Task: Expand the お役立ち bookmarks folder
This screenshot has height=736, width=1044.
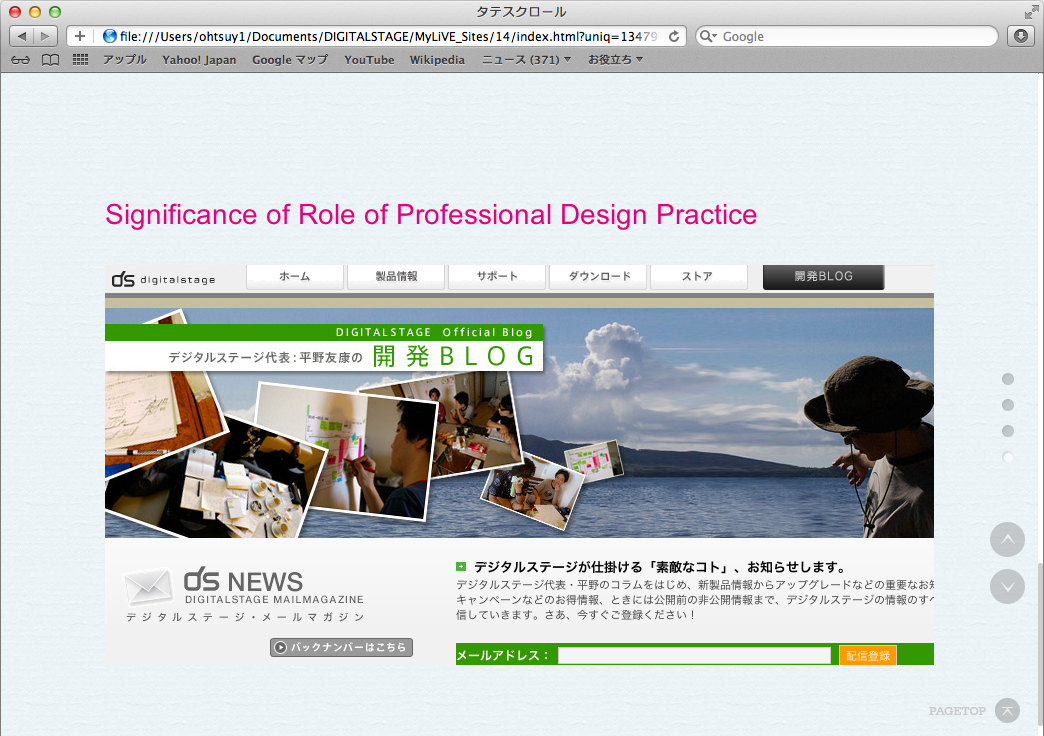Action: click(615, 59)
